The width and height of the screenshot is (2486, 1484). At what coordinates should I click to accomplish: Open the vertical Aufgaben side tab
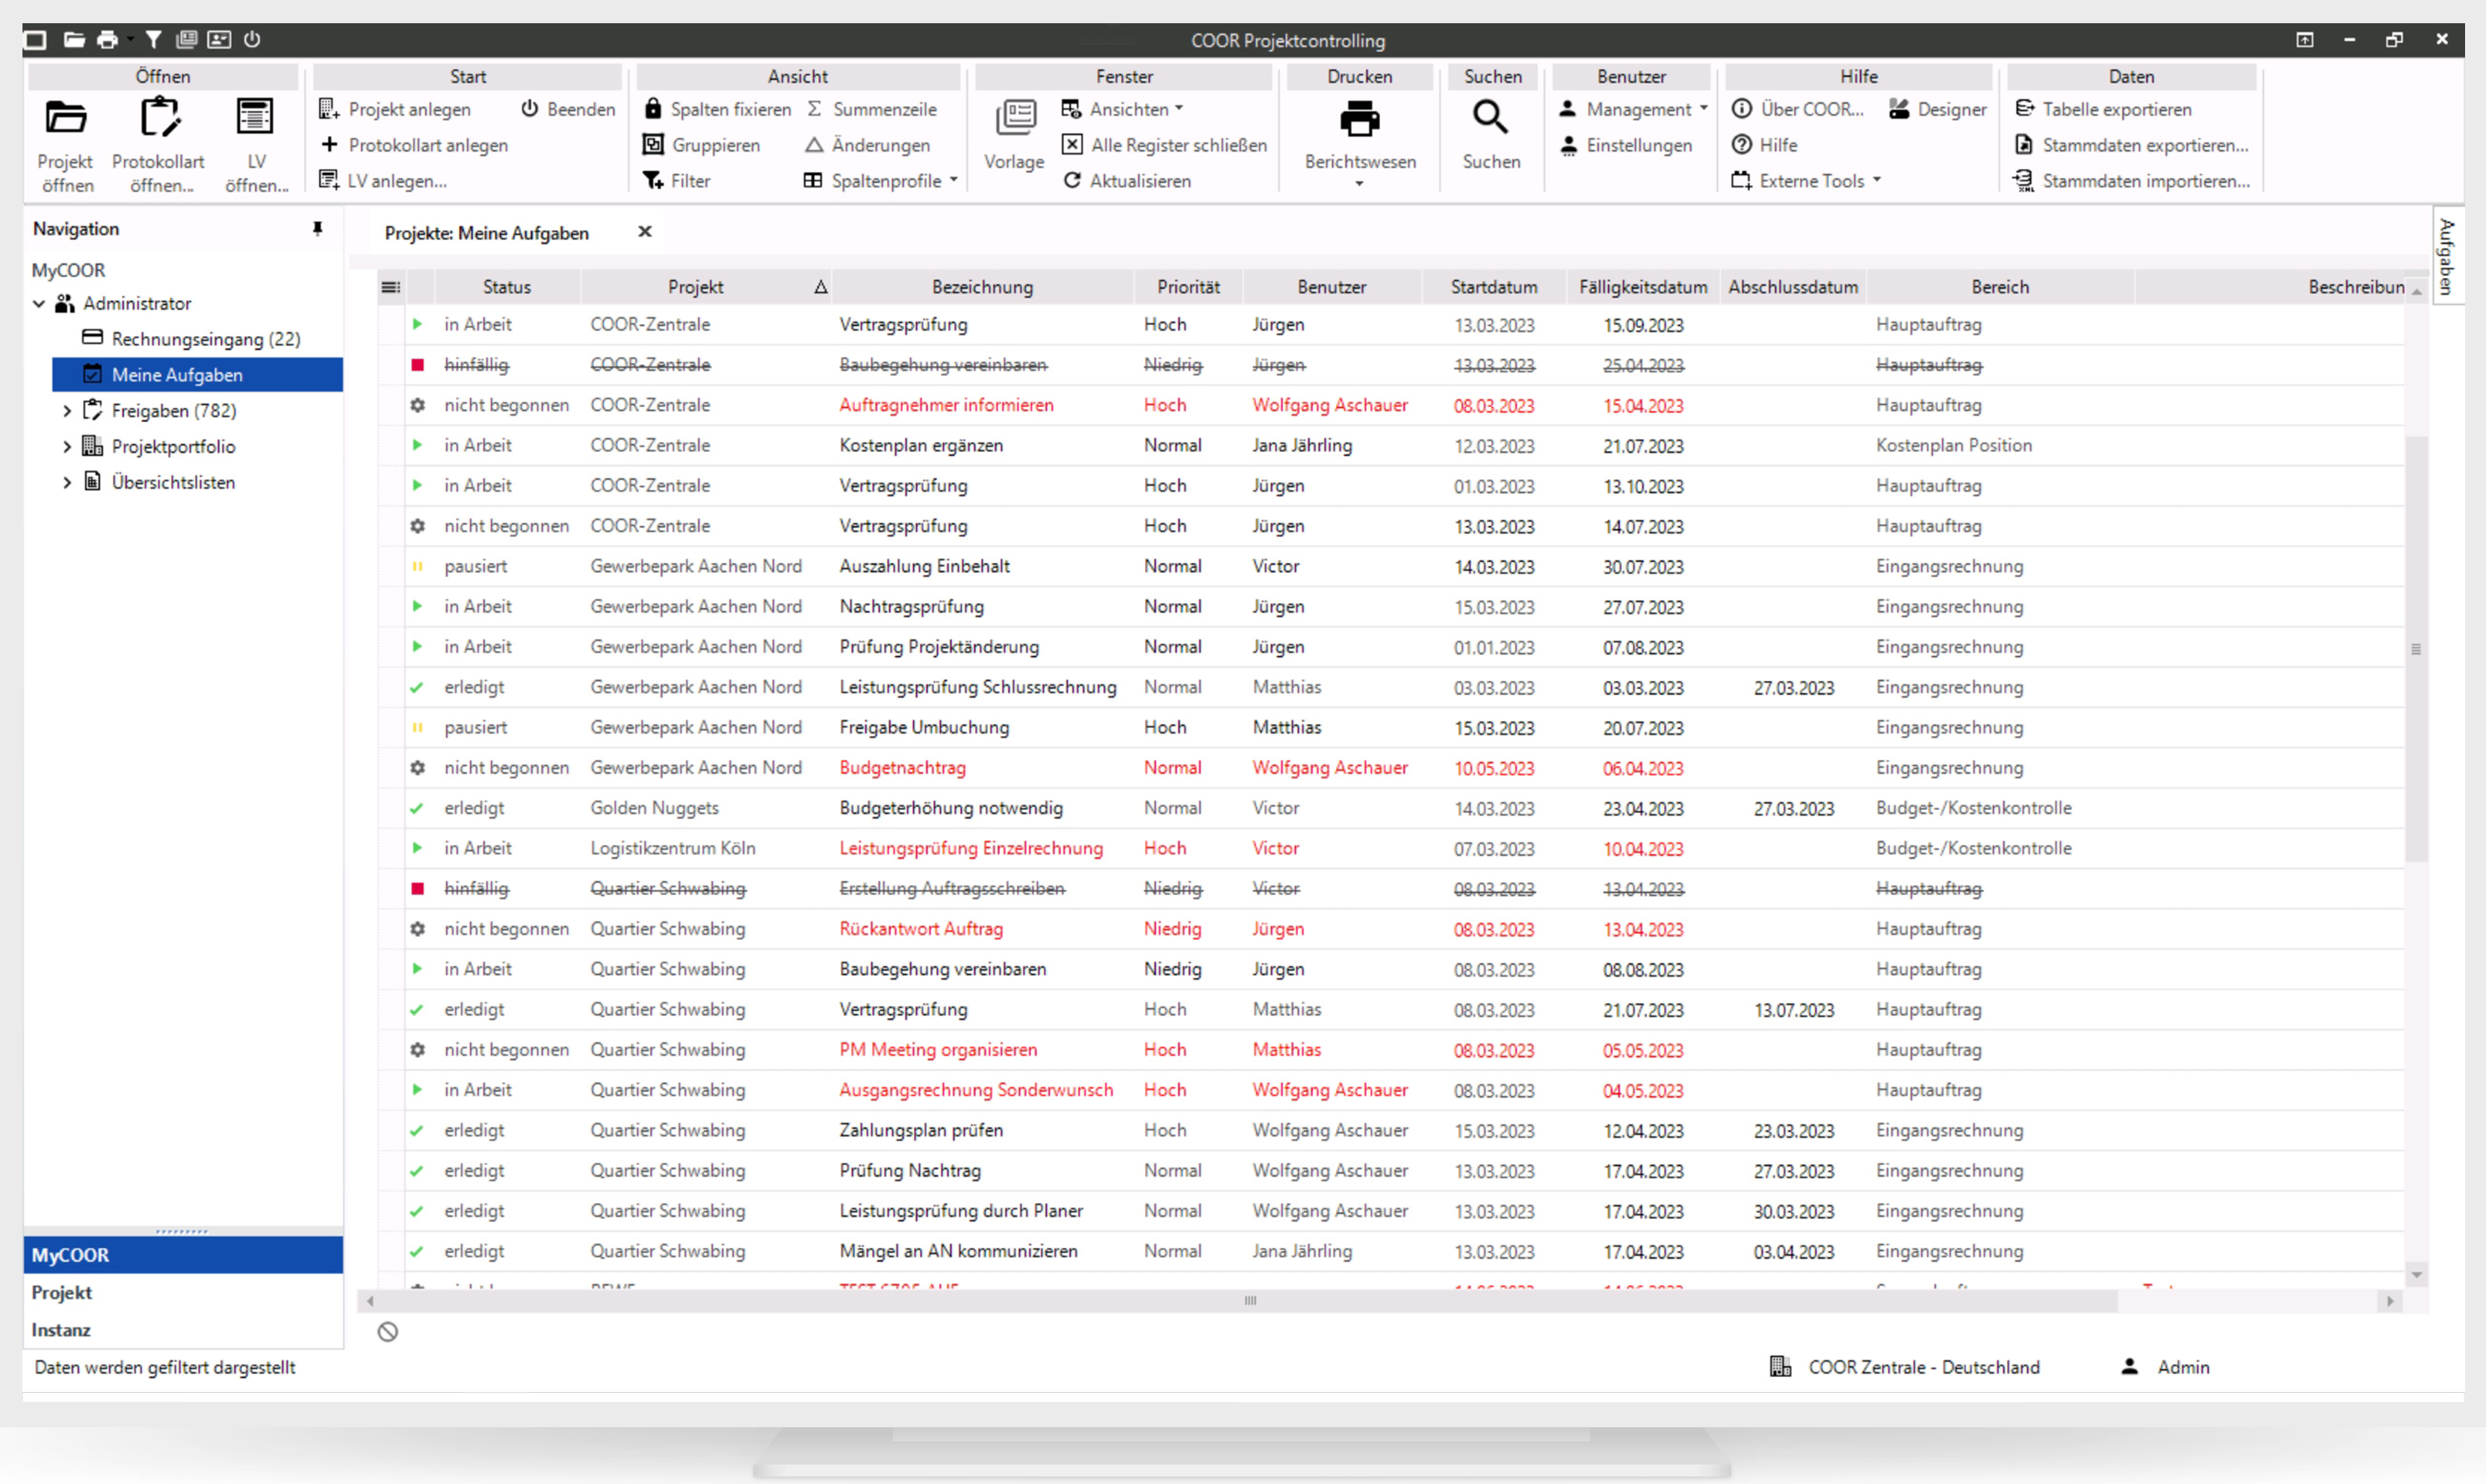[x=2446, y=257]
